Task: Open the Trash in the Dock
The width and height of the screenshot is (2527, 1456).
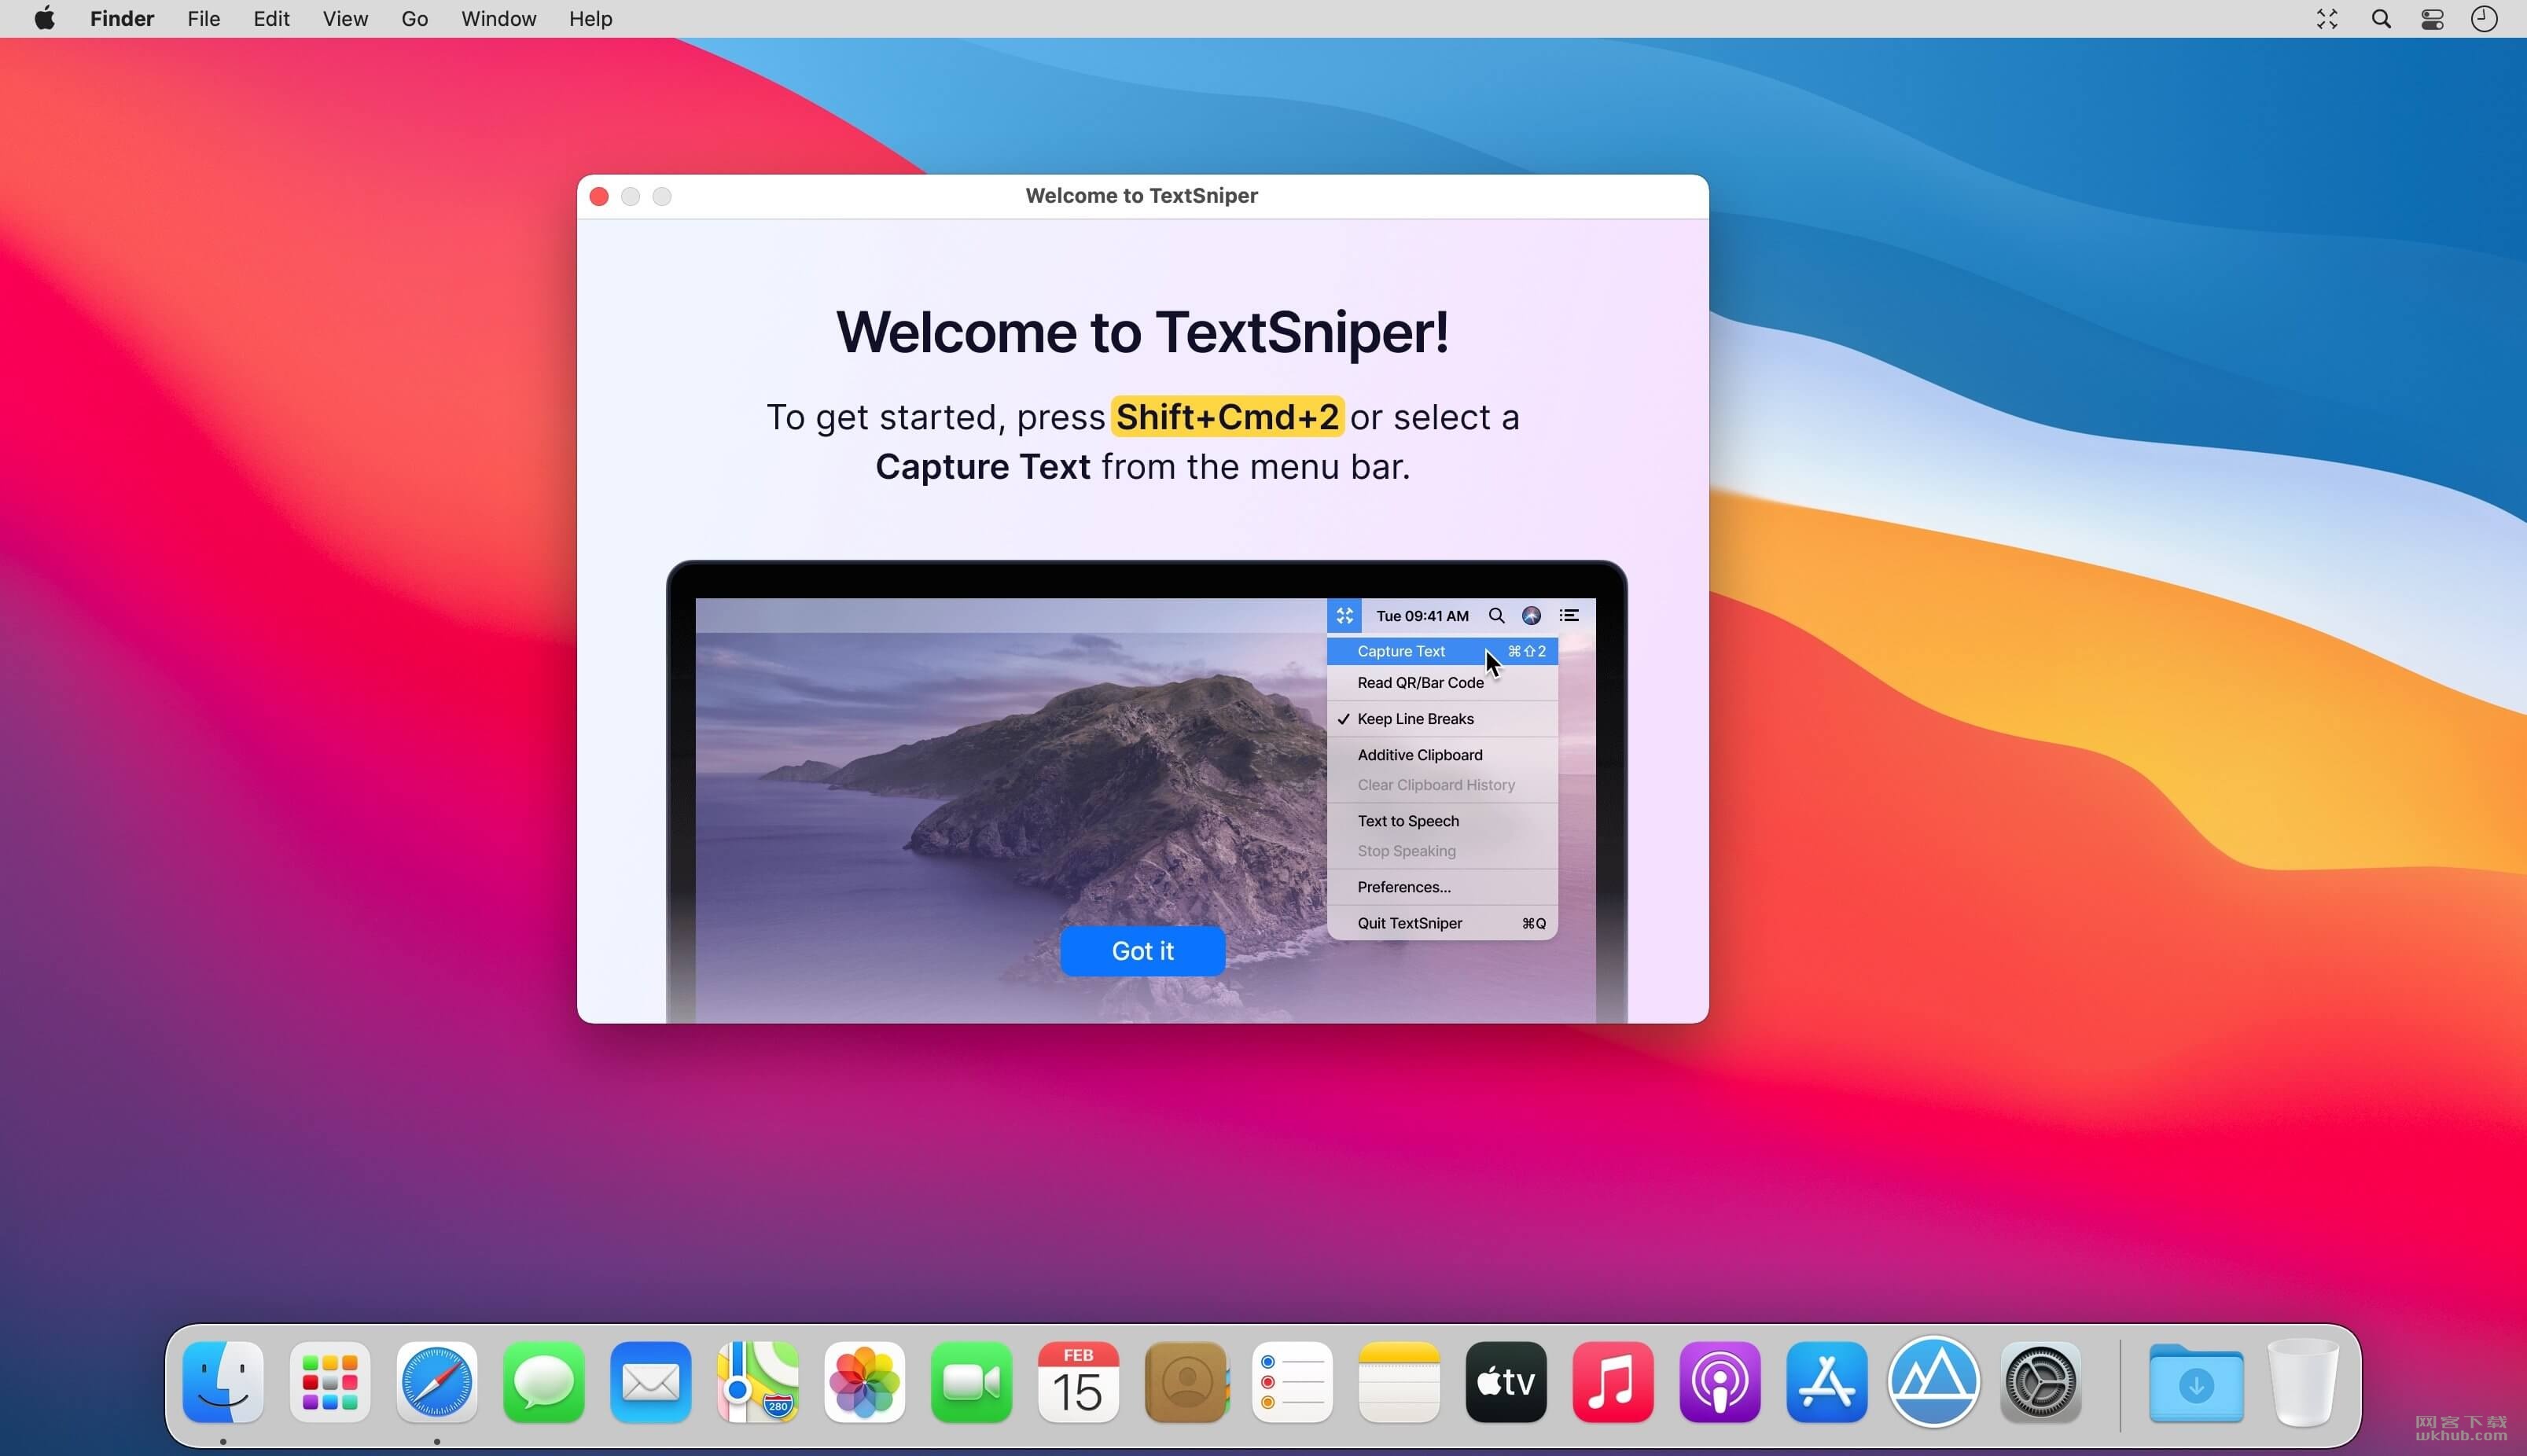Action: pyautogui.click(x=2303, y=1382)
